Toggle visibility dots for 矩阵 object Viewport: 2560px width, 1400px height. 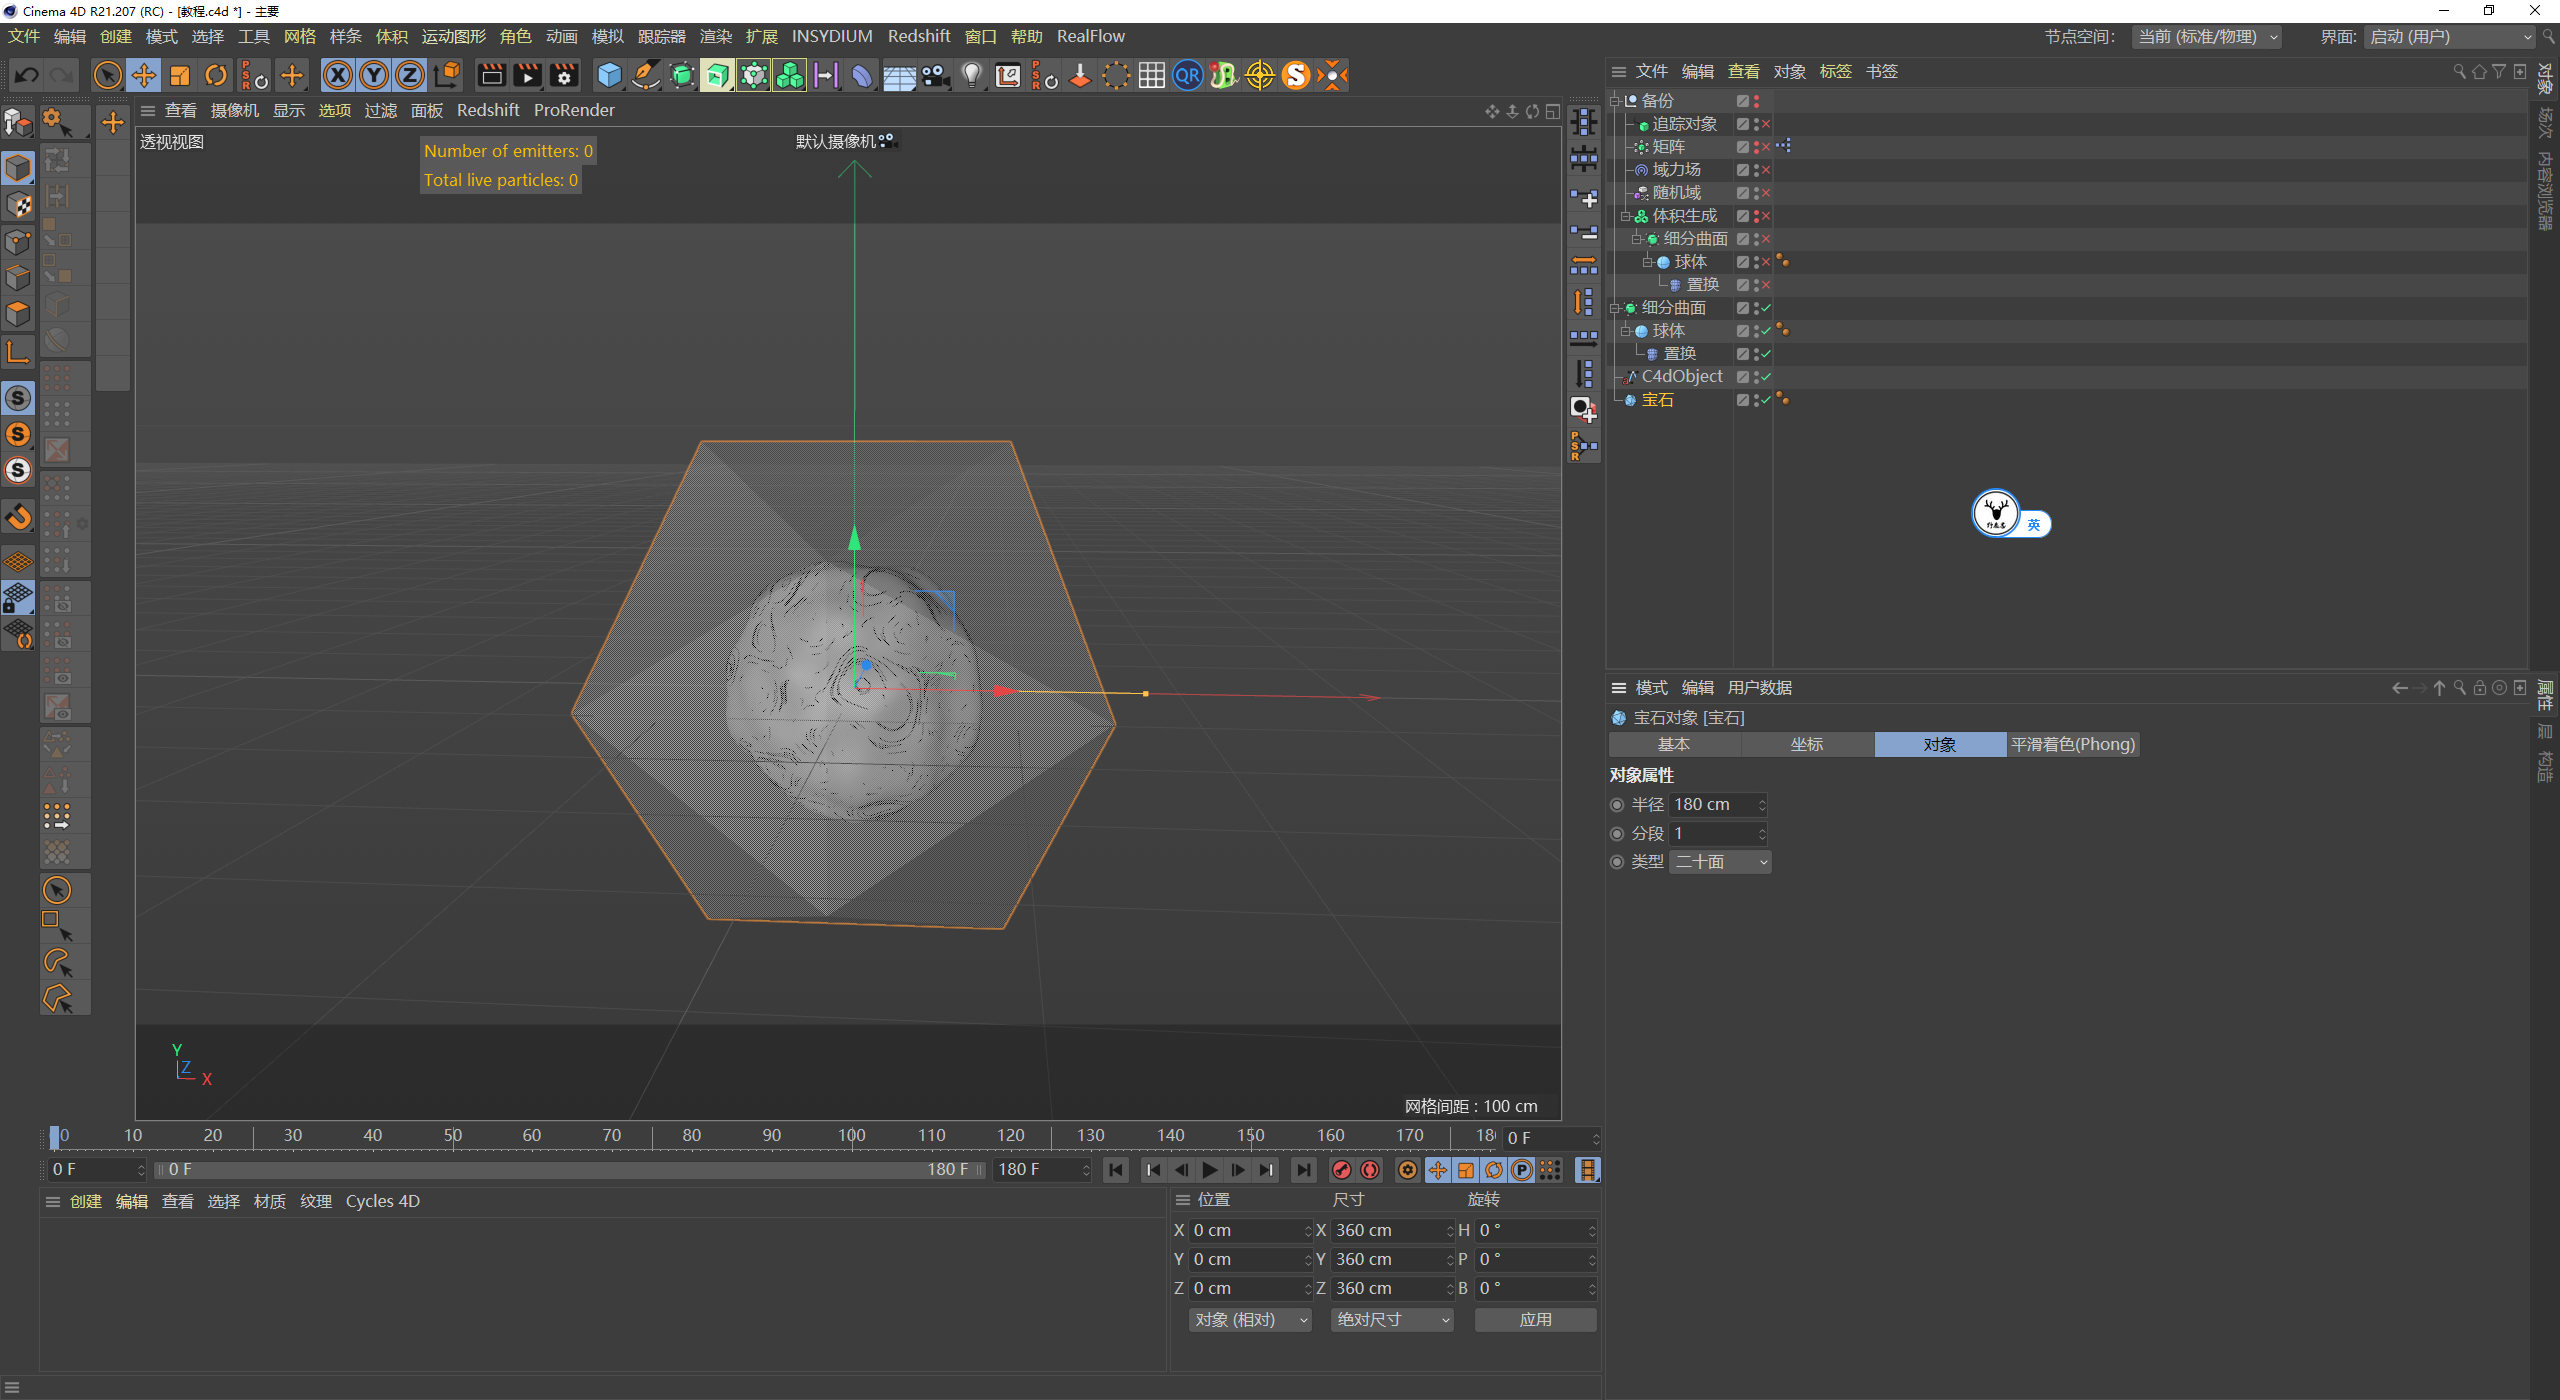click(1757, 147)
